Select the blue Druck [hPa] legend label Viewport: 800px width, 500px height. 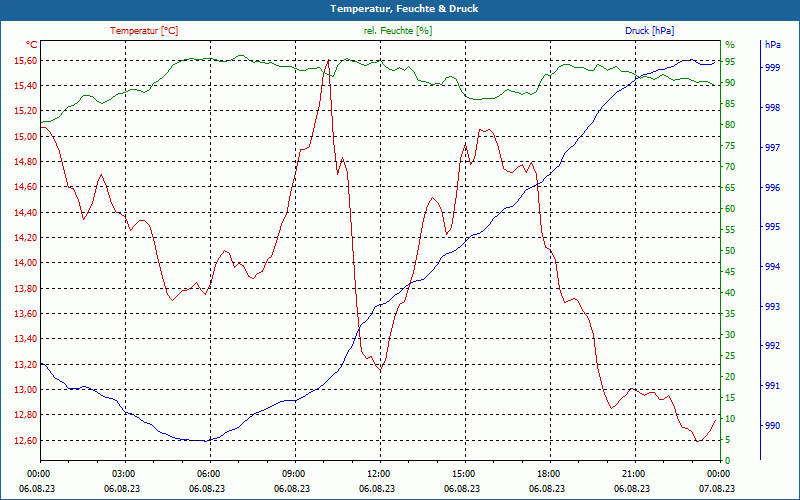click(x=649, y=31)
